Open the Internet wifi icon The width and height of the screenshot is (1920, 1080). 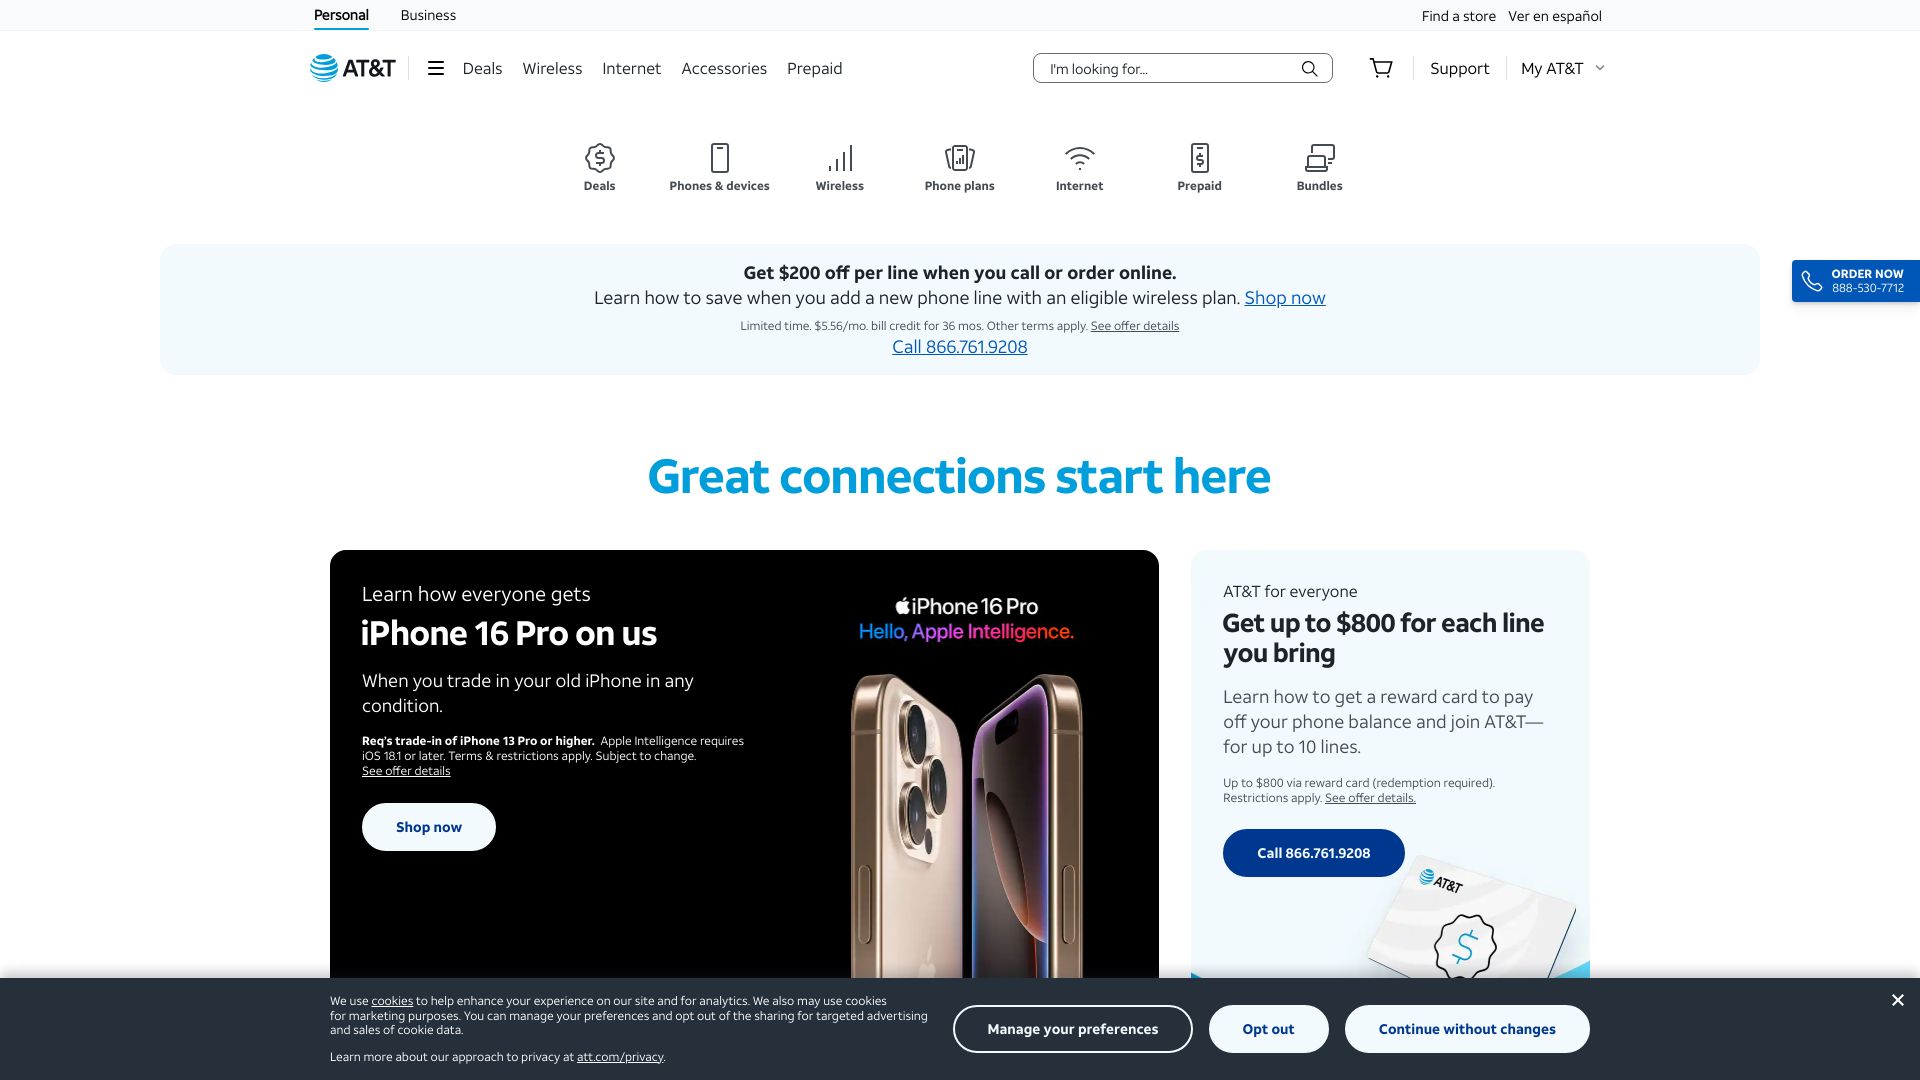[x=1080, y=158]
